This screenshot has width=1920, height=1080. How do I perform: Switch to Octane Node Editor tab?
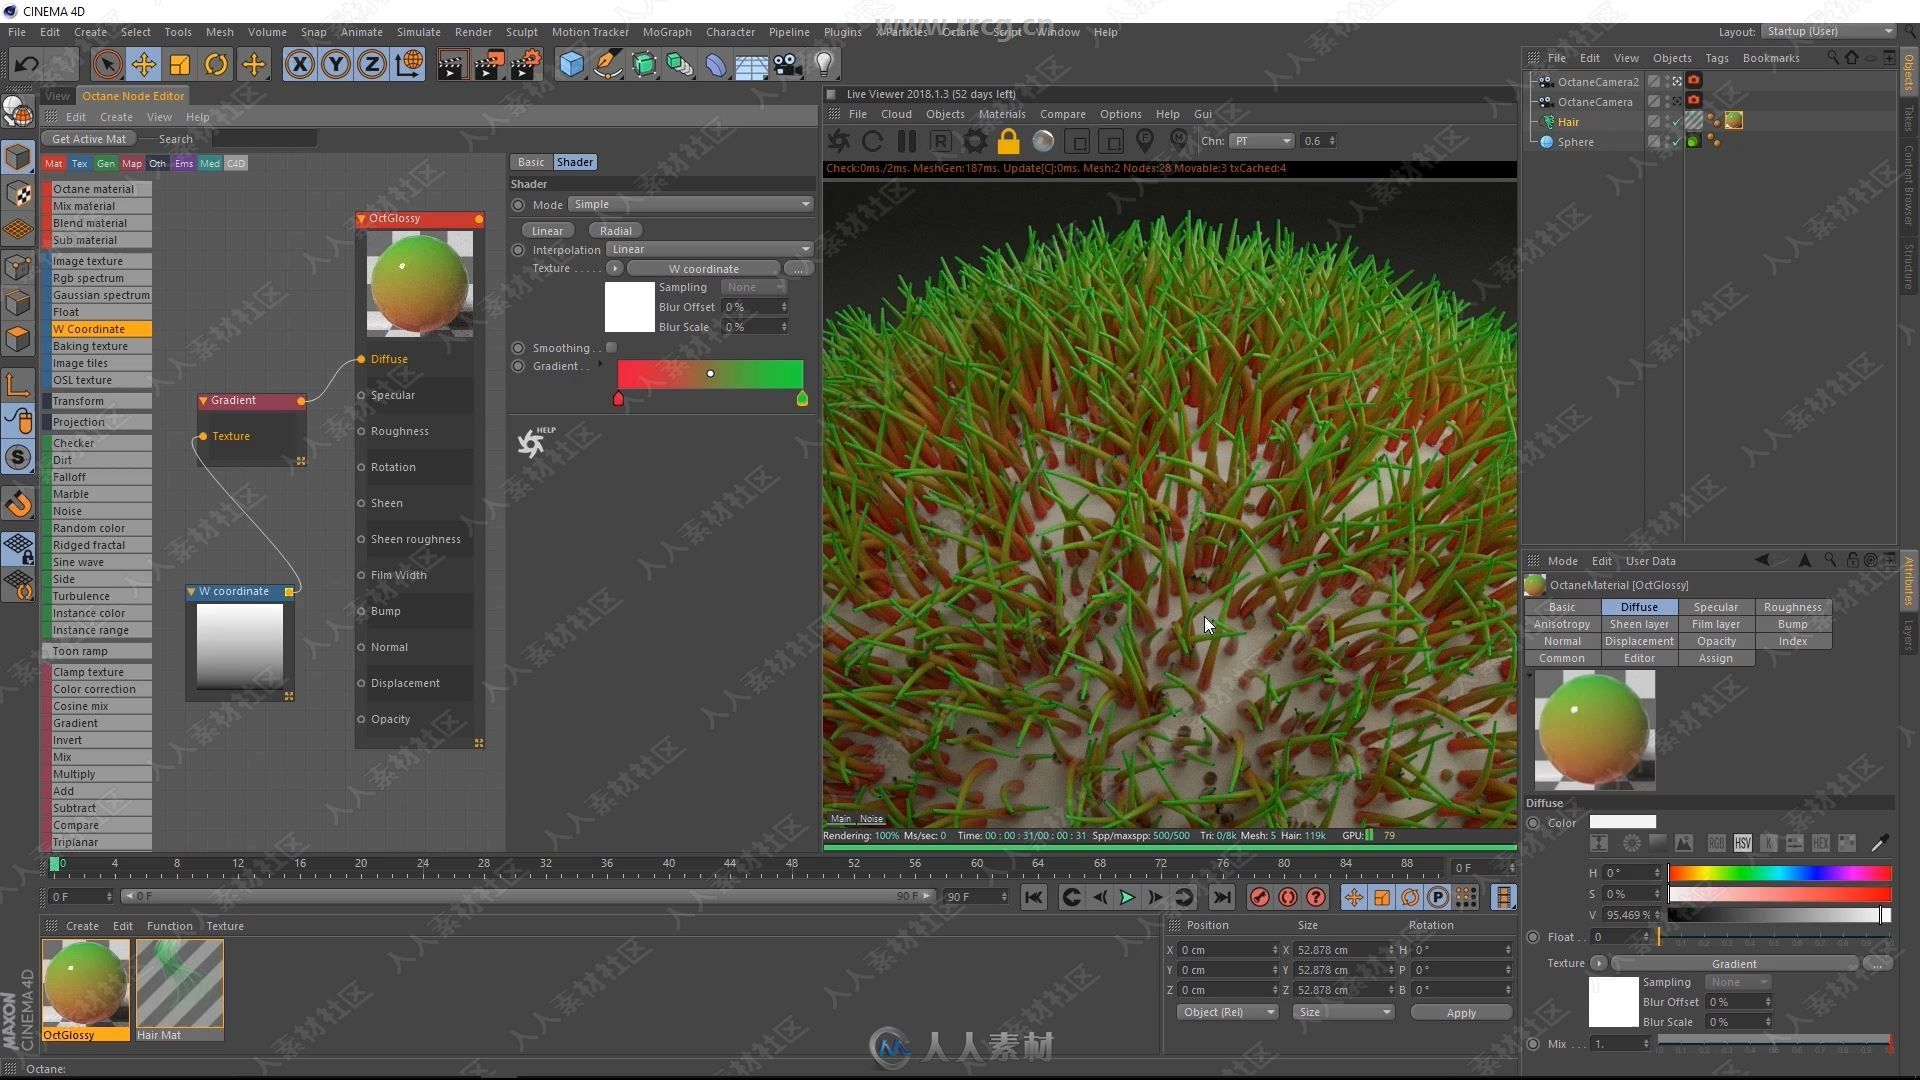tap(133, 96)
